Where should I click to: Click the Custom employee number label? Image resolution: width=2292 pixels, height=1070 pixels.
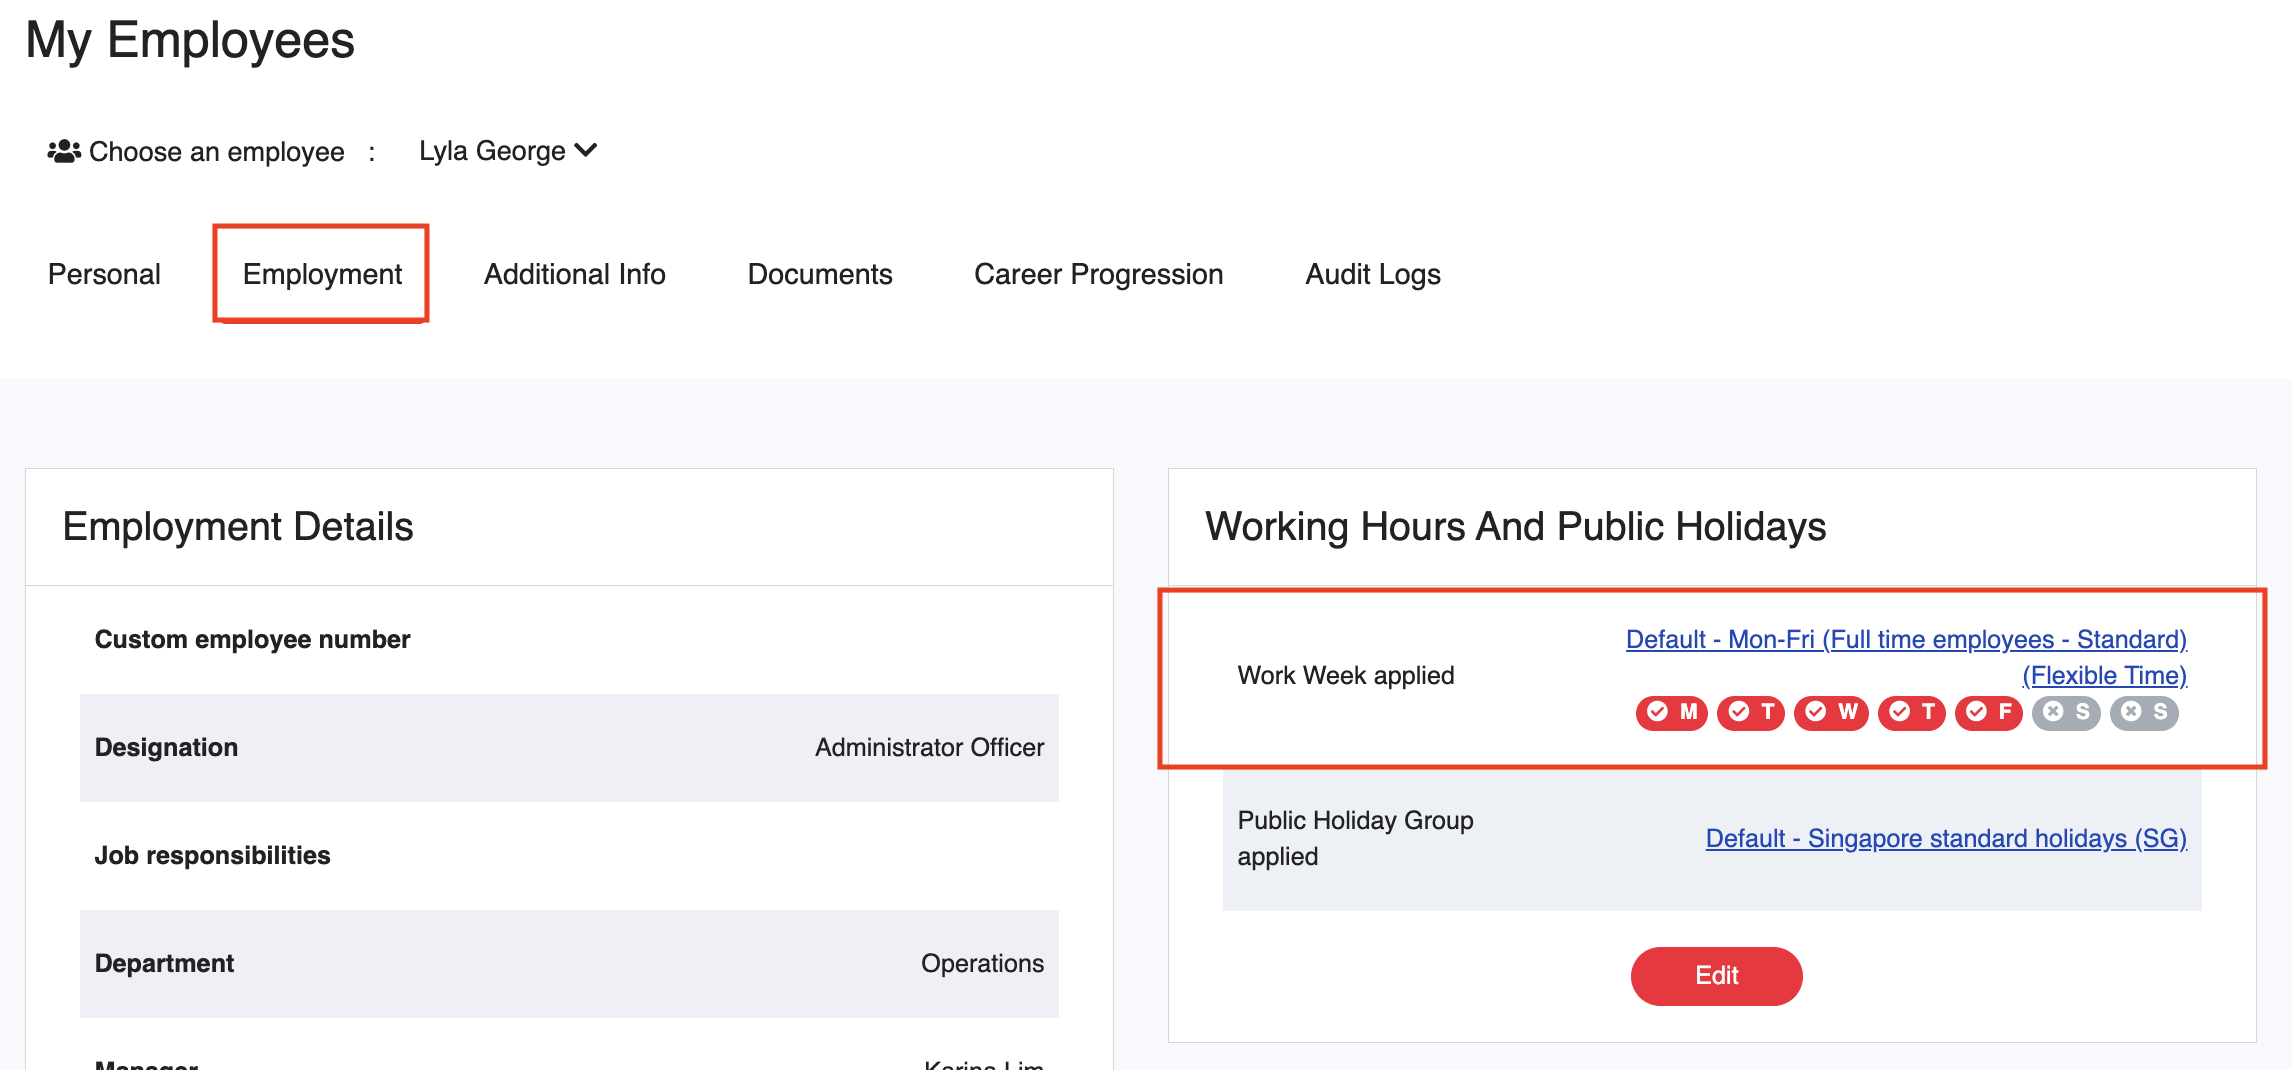point(252,639)
